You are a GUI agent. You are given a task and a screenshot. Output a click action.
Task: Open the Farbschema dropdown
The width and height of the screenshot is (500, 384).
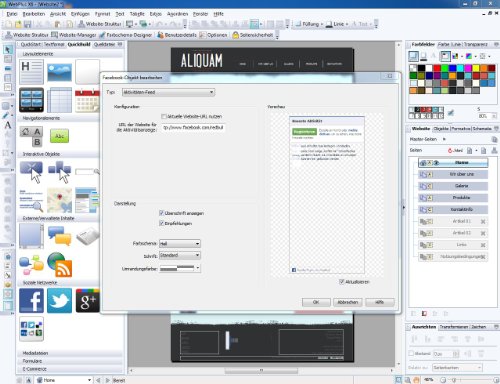pyautogui.click(x=180, y=244)
